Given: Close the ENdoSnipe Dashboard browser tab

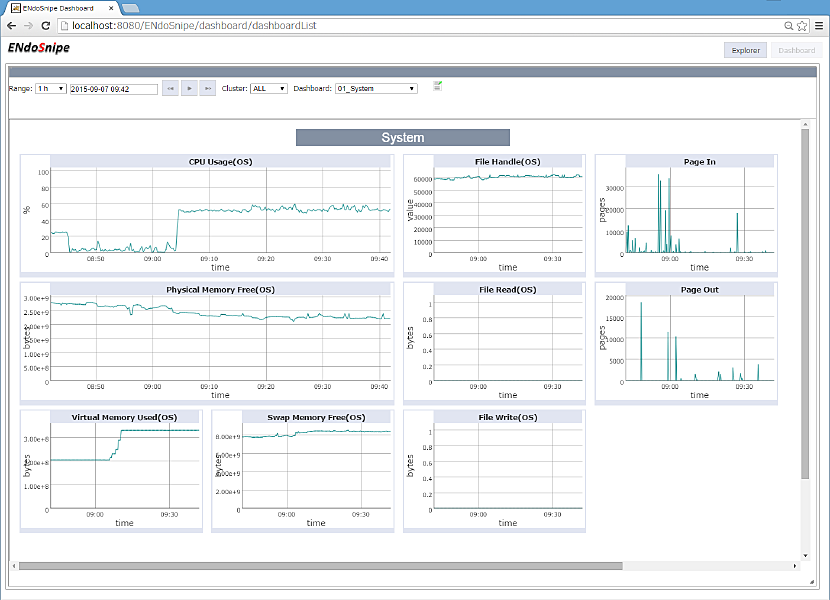Looking at the screenshot, I should pos(111,8).
